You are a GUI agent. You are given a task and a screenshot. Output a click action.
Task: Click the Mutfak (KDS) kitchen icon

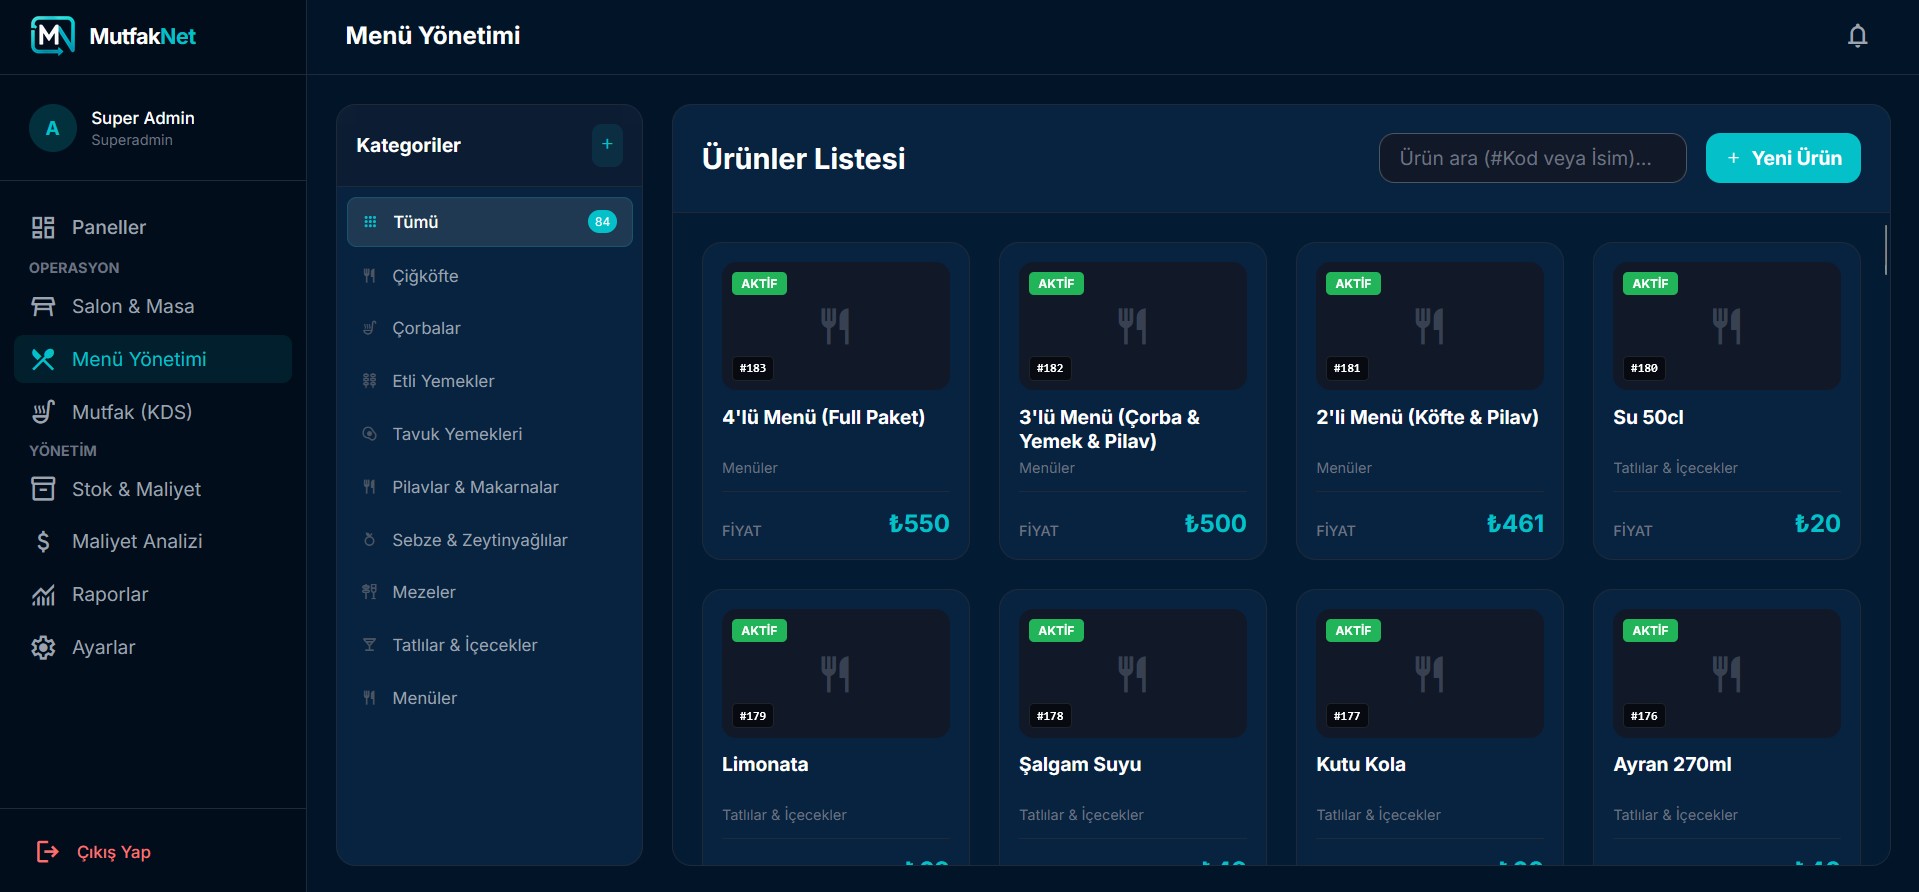pos(43,412)
